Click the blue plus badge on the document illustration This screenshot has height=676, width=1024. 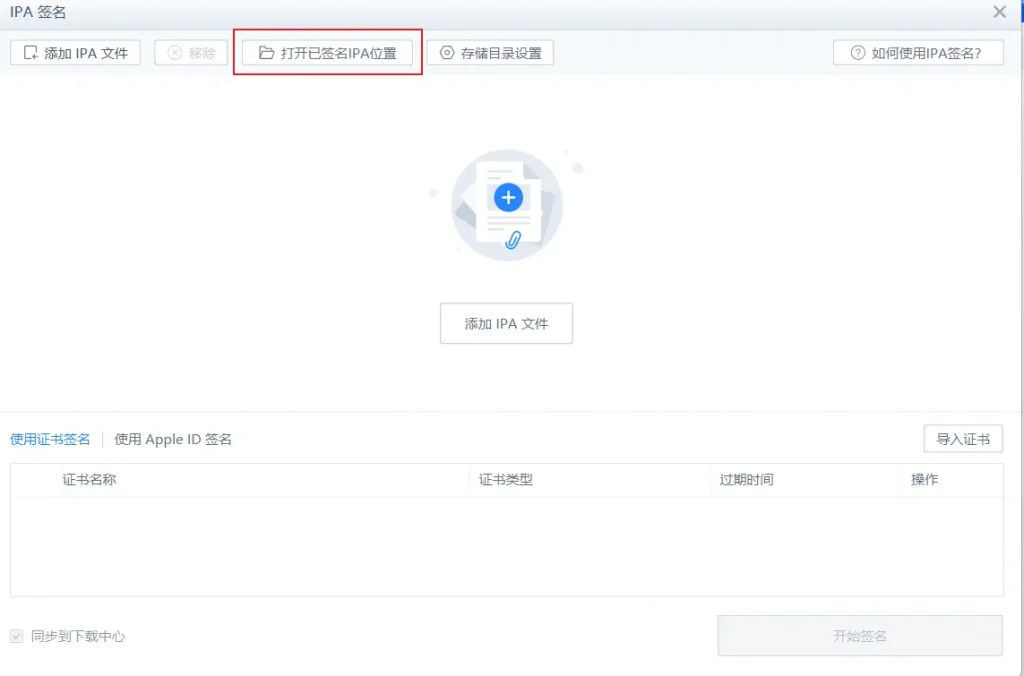[509, 197]
